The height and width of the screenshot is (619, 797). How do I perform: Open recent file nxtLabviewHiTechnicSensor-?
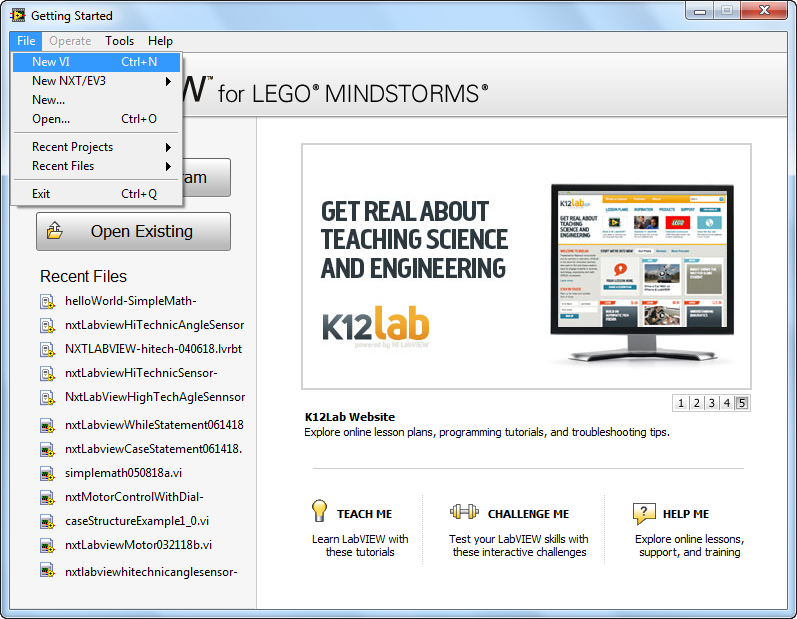point(141,373)
